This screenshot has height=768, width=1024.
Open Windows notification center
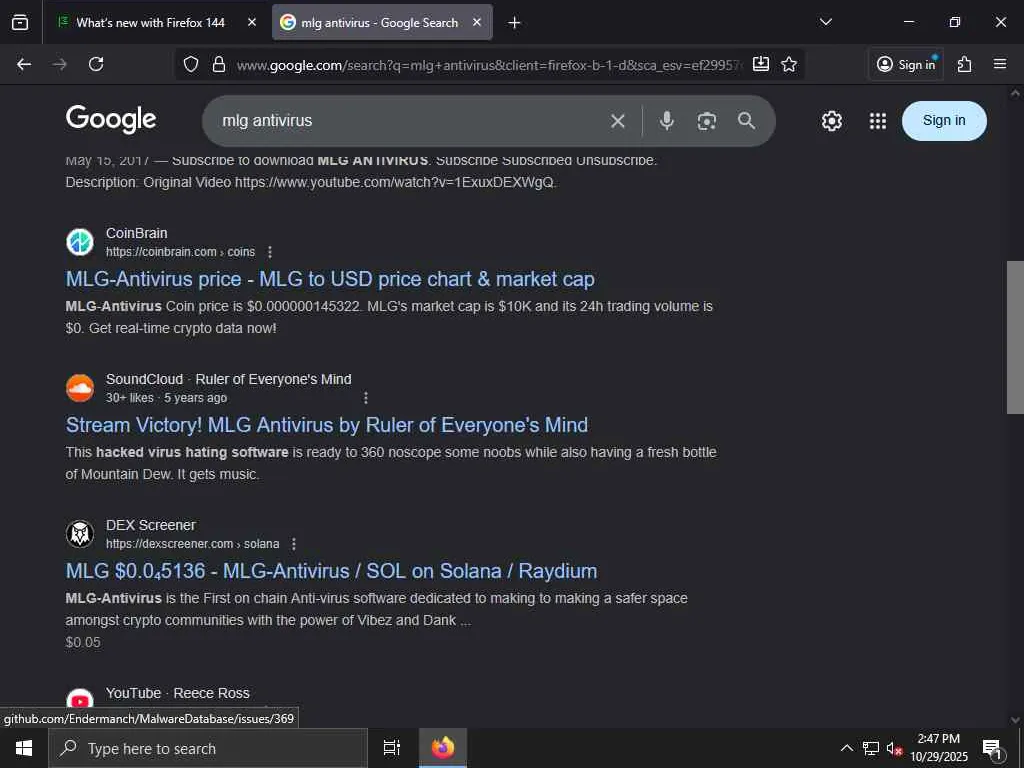pyautogui.click(x=992, y=748)
